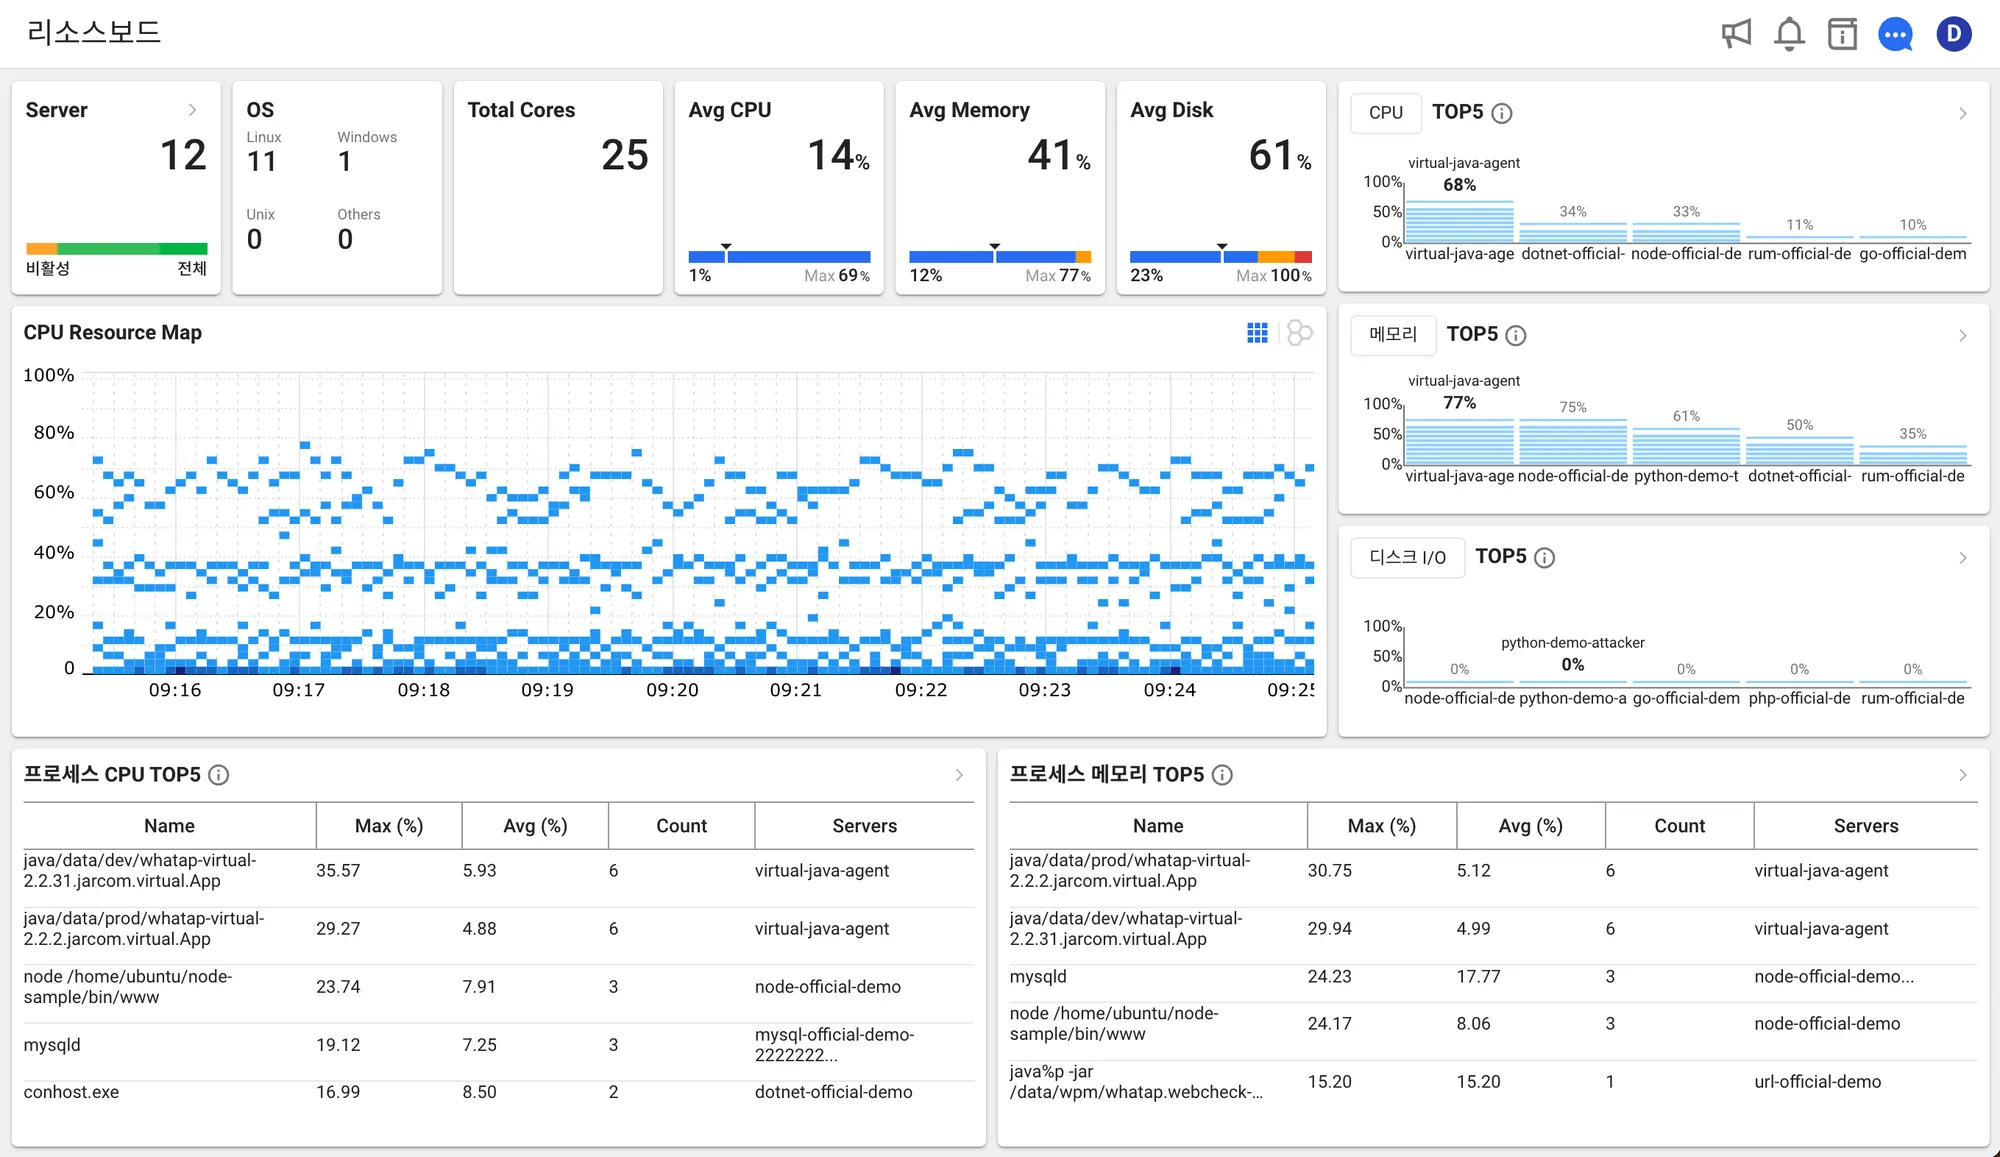2000x1157 pixels.
Task: Switch CPU Resource Map to hexagon view
Action: pos(1299,333)
